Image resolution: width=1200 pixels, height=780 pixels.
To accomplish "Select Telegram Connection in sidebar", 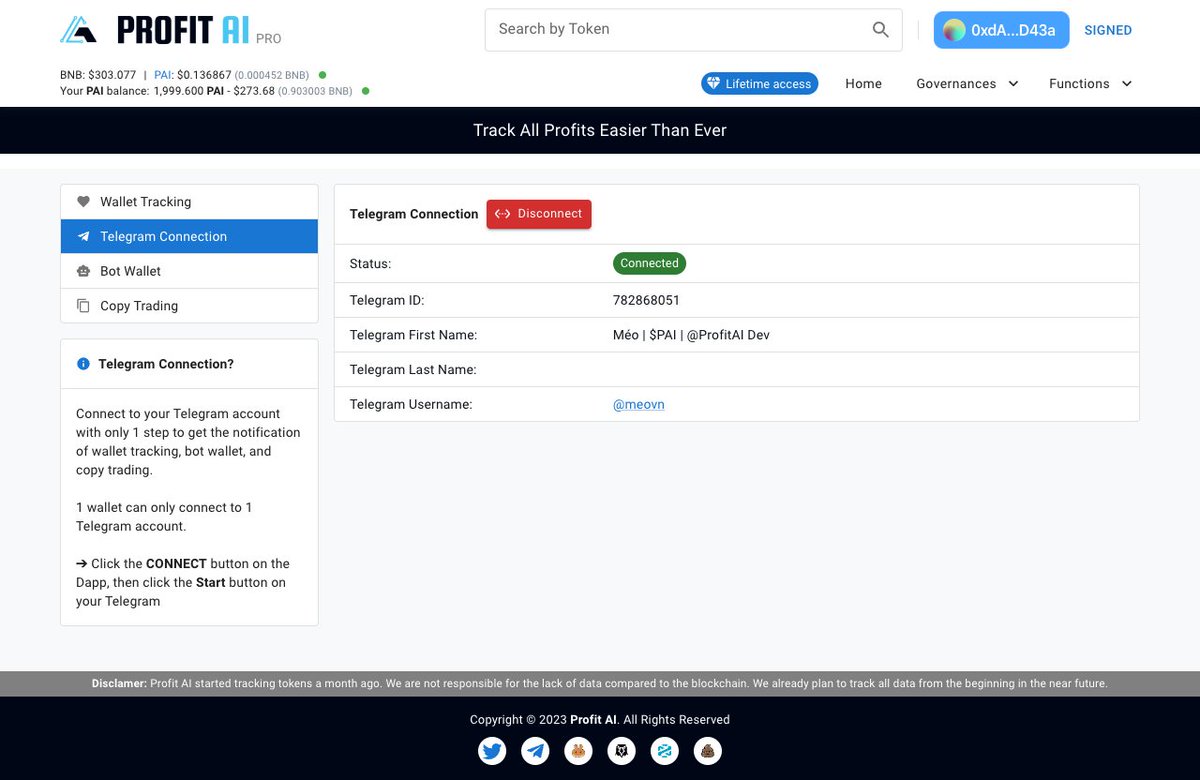I will pos(189,236).
